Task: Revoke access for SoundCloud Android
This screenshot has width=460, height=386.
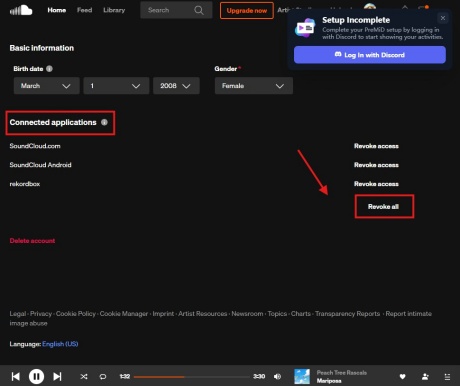Action: click(376, 165)
